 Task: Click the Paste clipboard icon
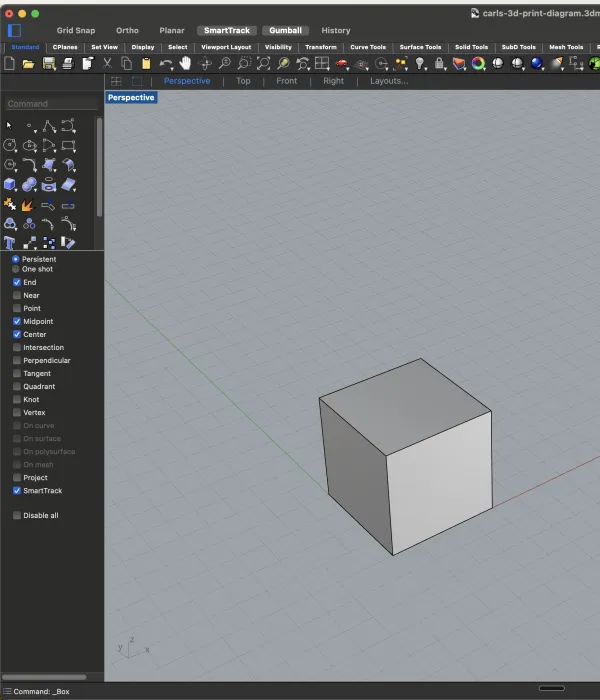(146, 63)
